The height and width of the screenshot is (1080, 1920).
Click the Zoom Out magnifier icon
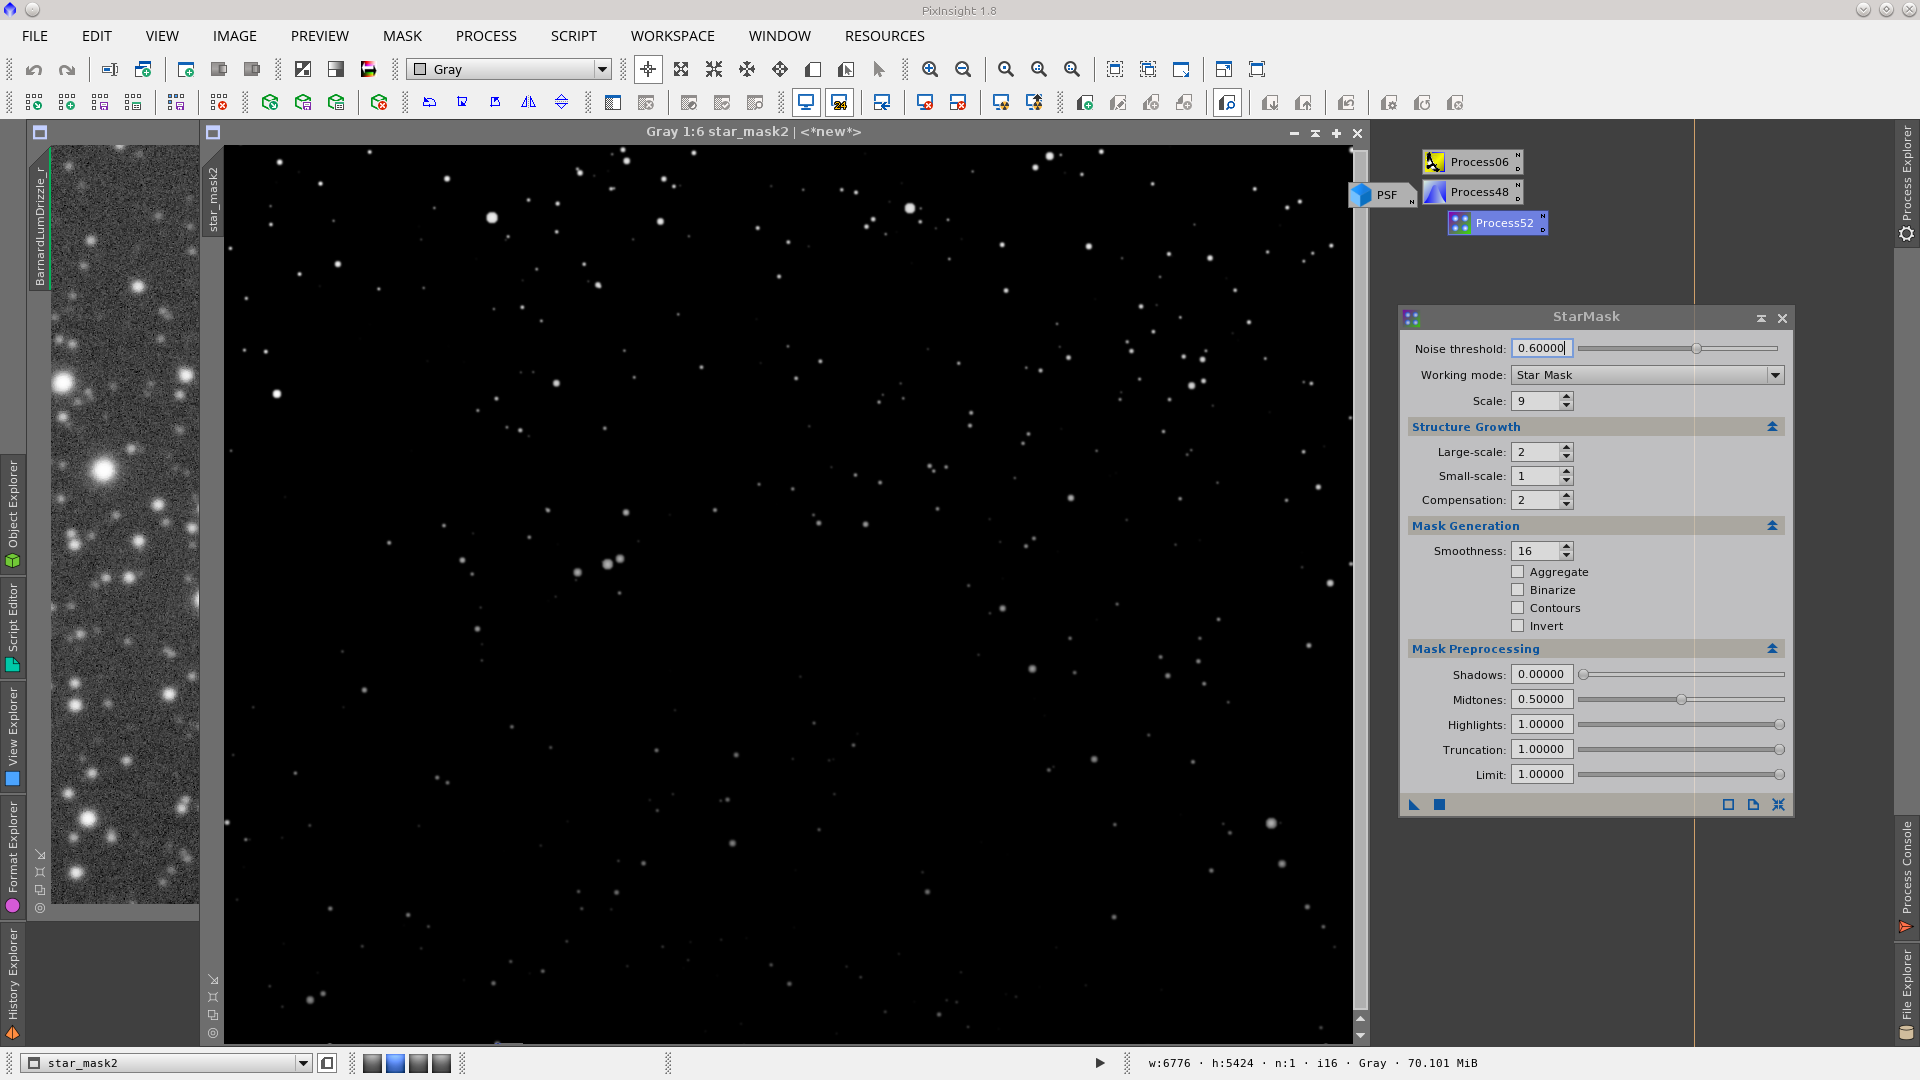[963, 70]
